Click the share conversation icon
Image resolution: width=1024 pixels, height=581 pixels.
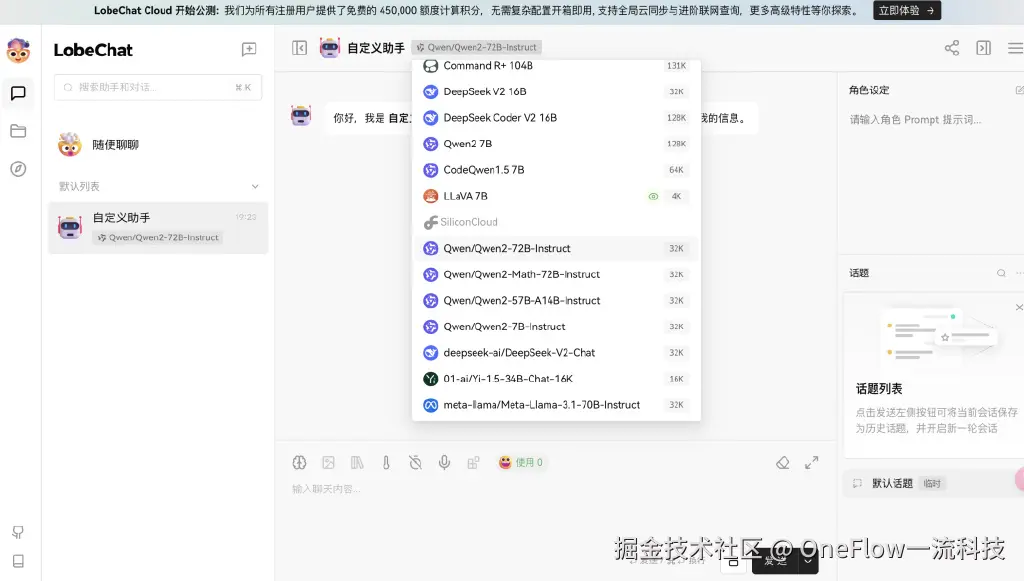(x=952, y=48)
